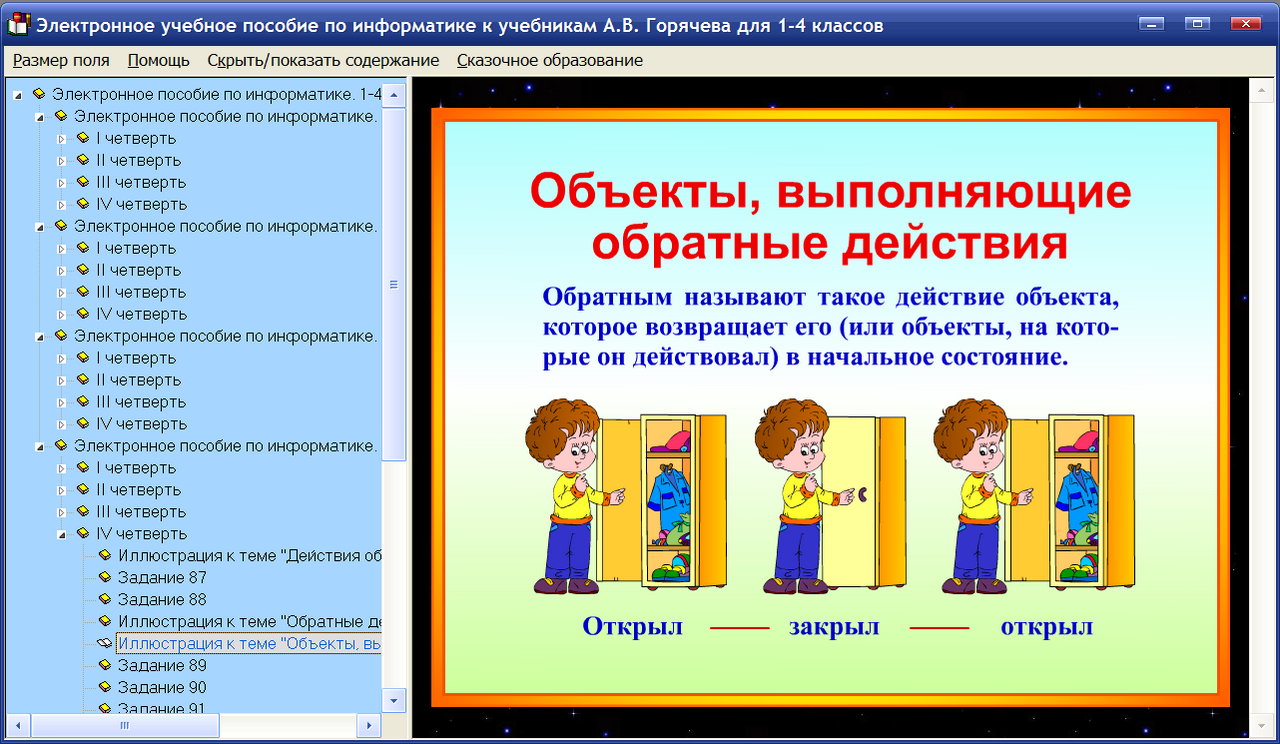Click the book icon beside Задание 88
Image resolution: width=1280 pixels, height=744 pixels.
(x=104, y=599)
